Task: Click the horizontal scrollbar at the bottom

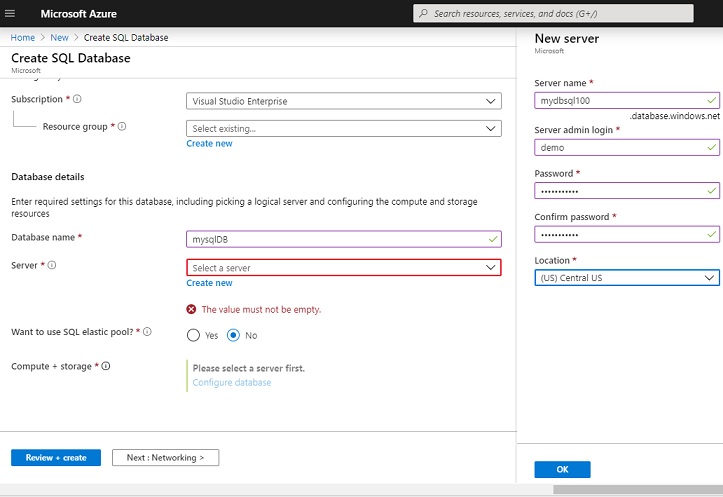Action: tap(638, 489)
